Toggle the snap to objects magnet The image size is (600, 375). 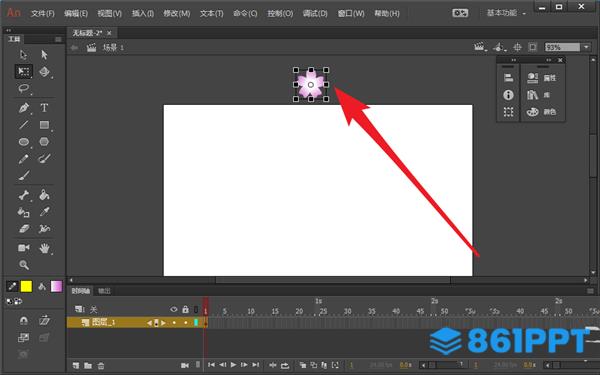24,320
